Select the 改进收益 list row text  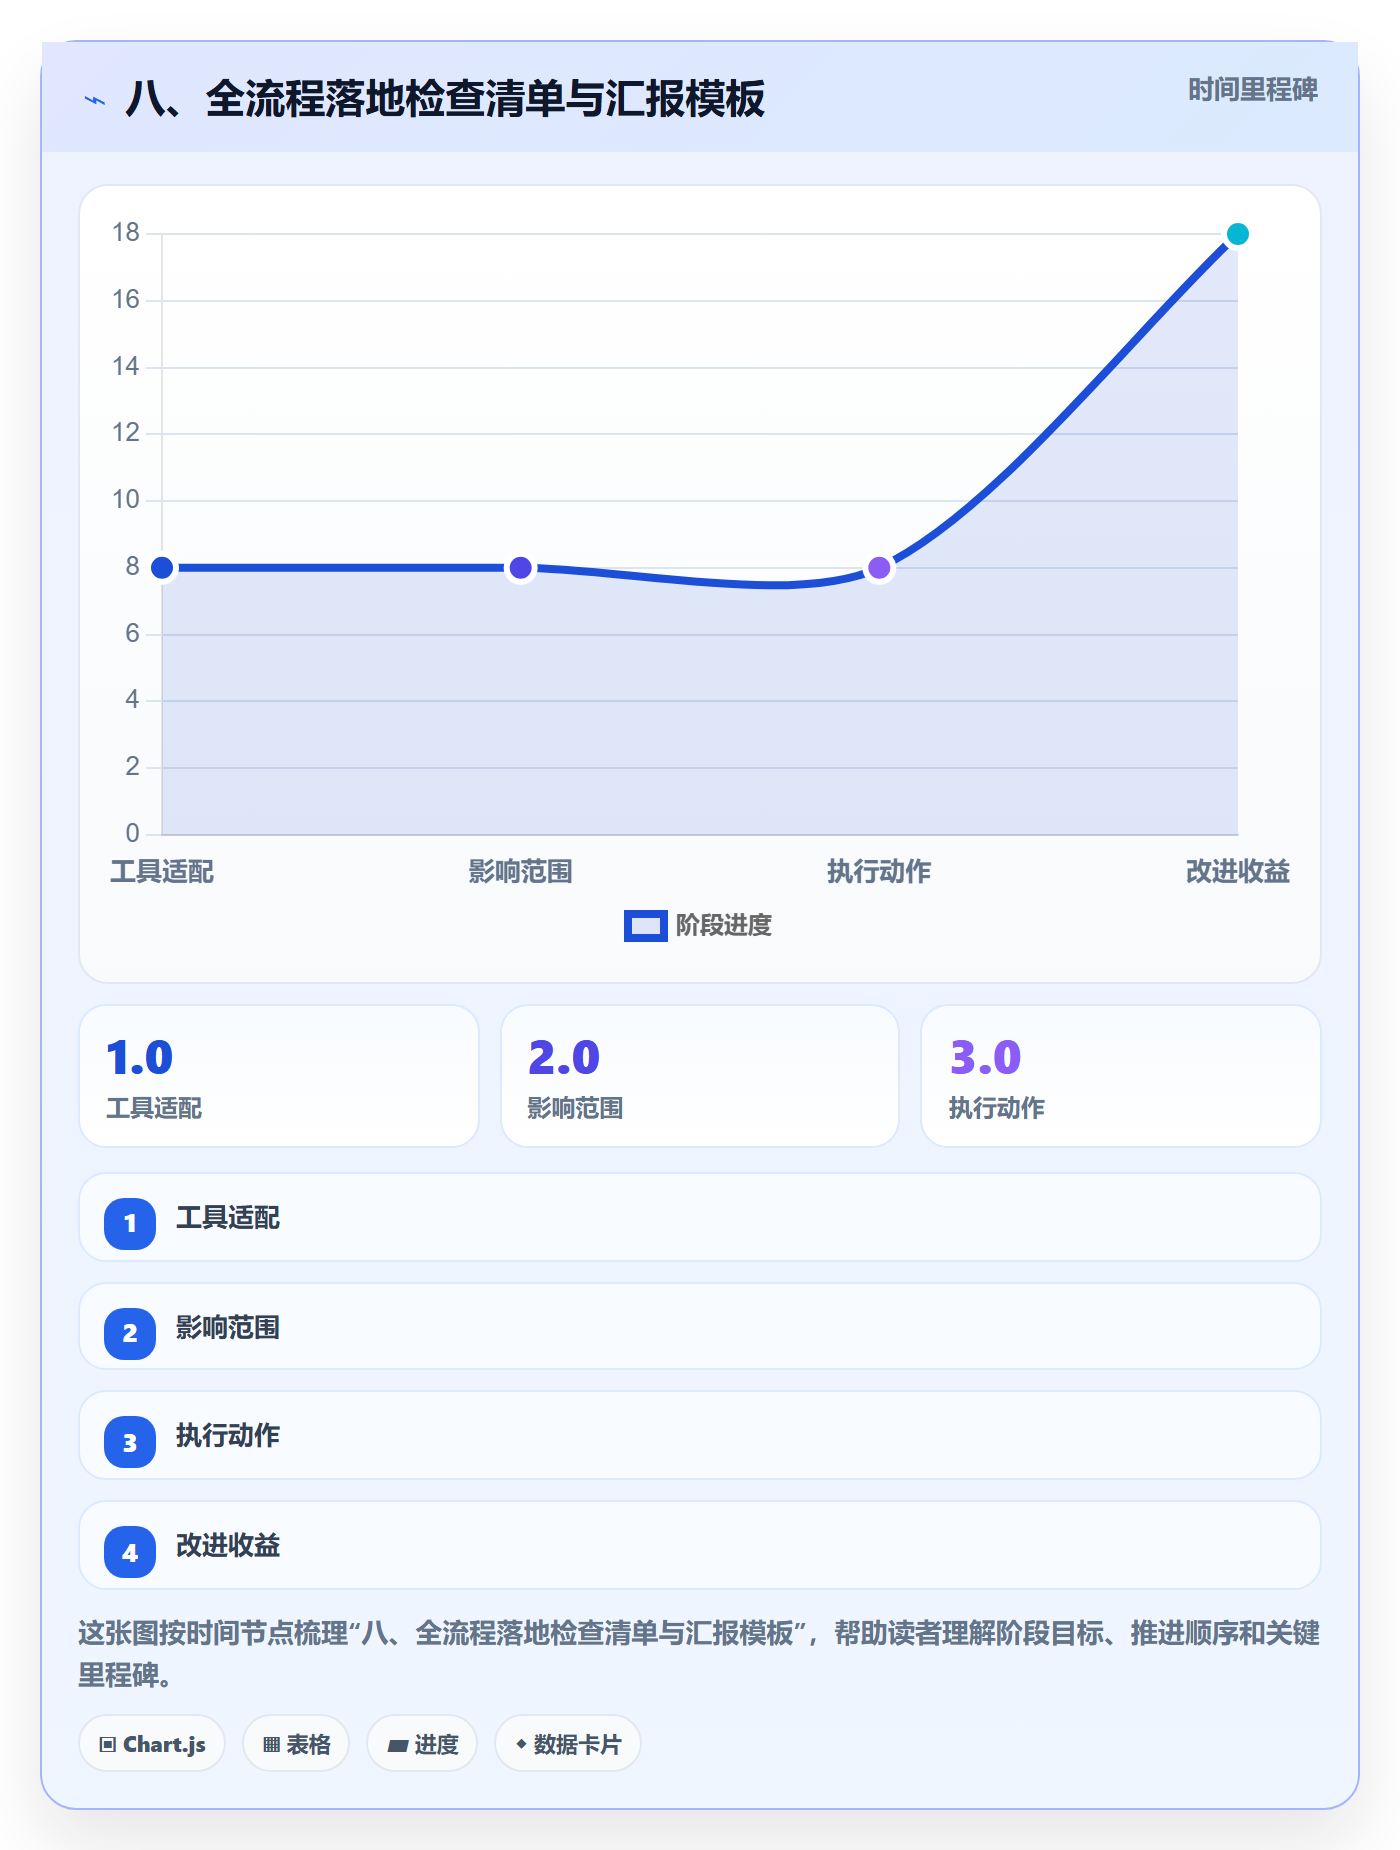[228, 1546]
